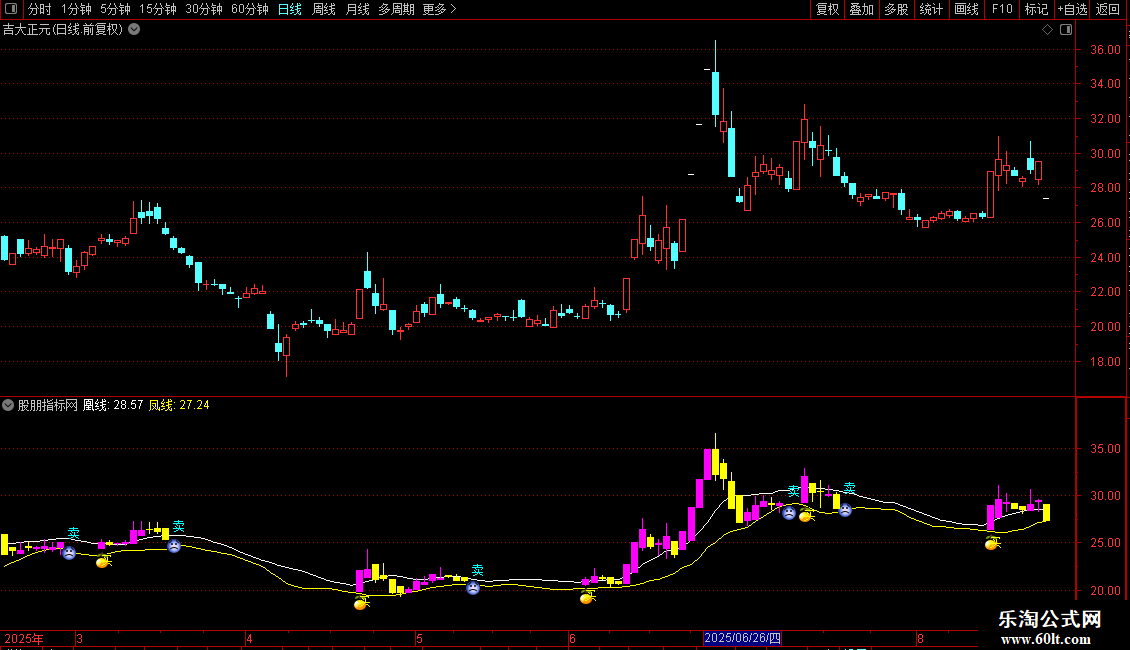Click the 36.00 price axis label
Screen dimensions: 1130x650
coord(1105,50)
